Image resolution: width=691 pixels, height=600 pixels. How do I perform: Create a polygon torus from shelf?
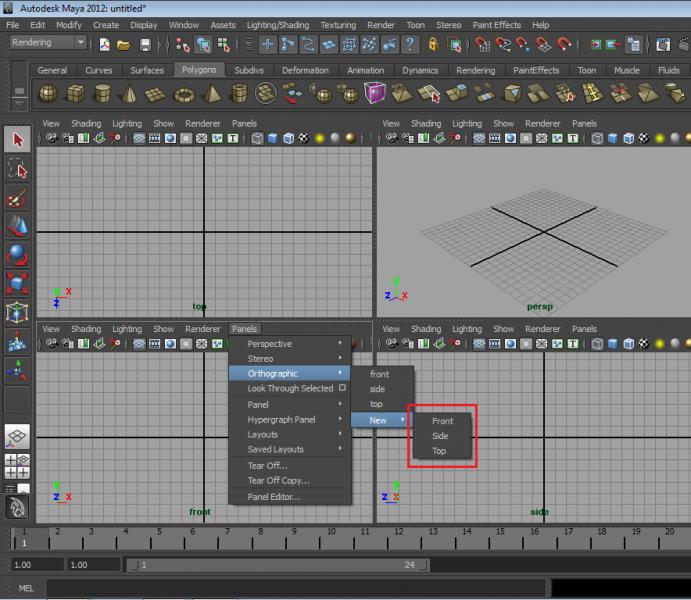tap(184, 94)
